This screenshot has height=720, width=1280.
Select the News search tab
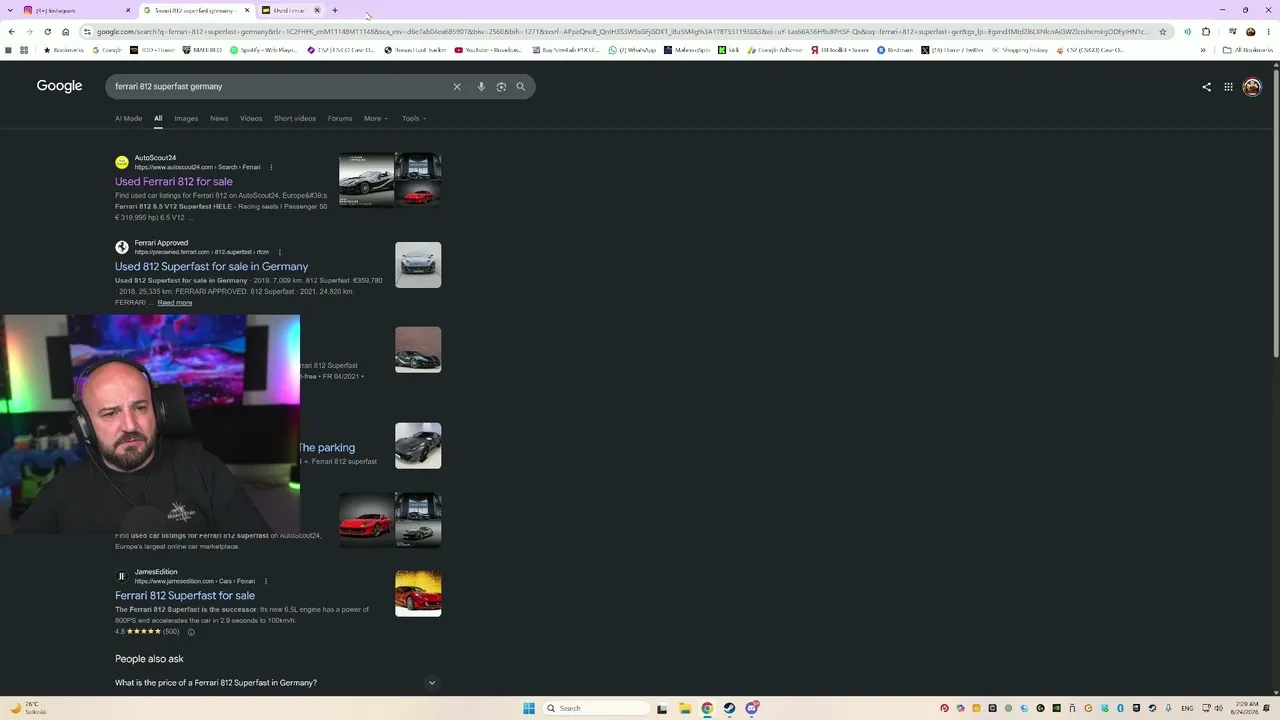219,118
